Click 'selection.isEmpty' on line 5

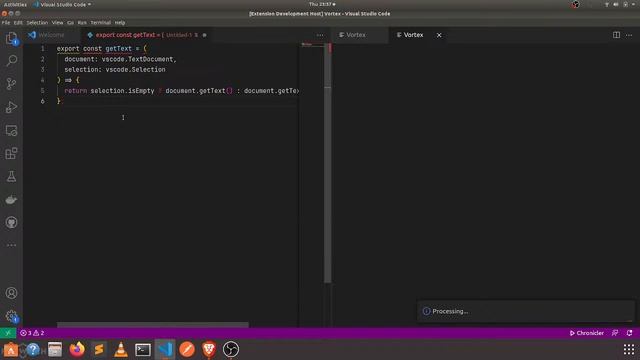(122, 91)
